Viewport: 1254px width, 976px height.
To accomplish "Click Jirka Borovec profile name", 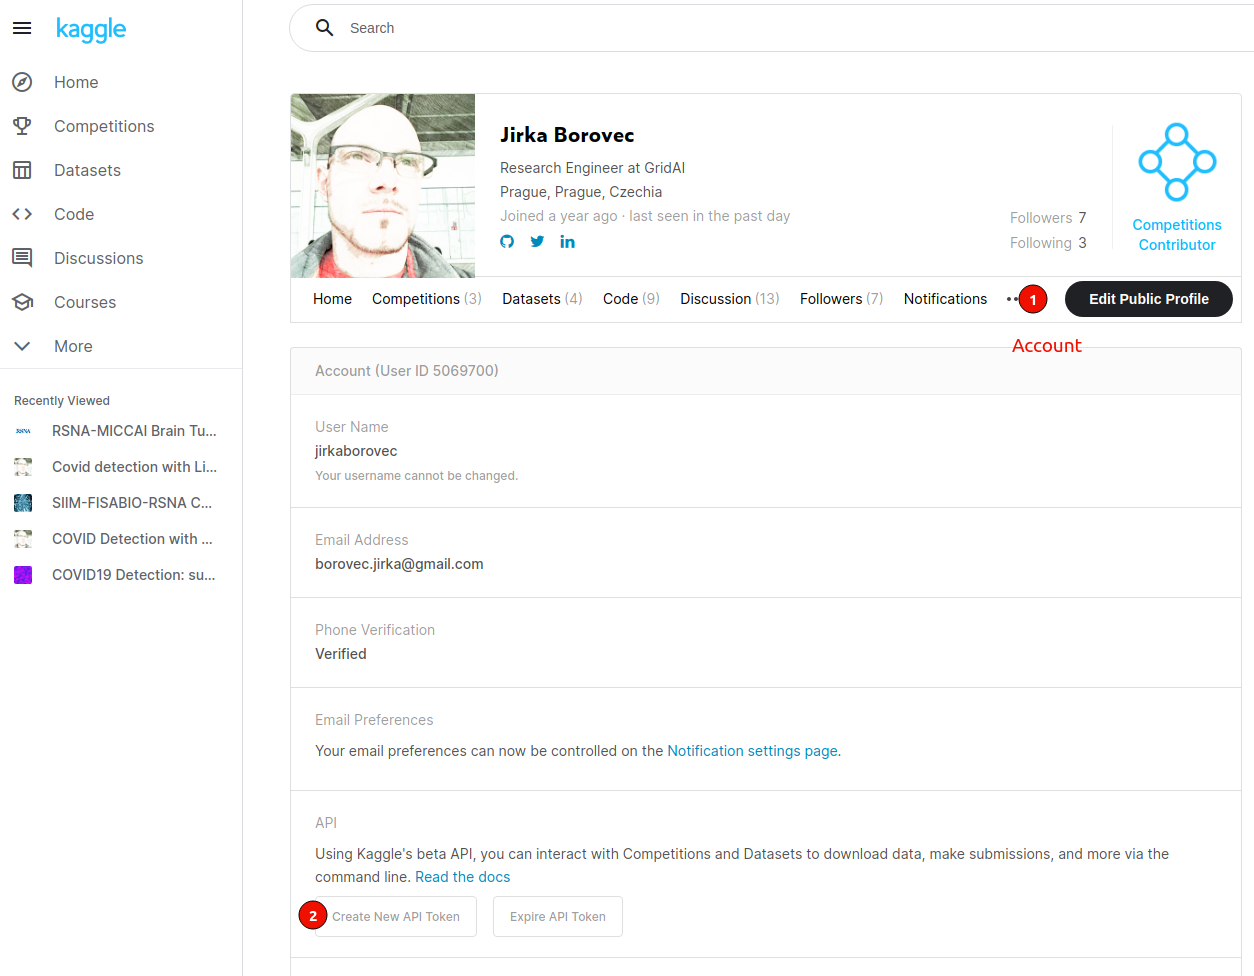I will [x=567, y=135].
